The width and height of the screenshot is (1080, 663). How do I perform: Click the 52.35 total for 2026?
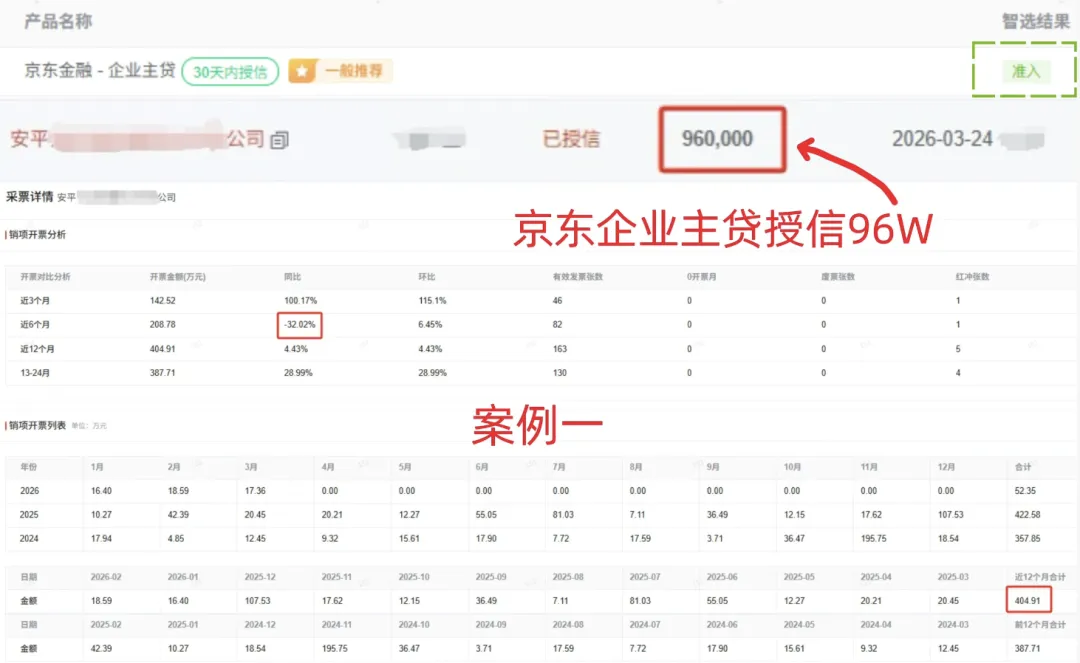[1026, 491]
